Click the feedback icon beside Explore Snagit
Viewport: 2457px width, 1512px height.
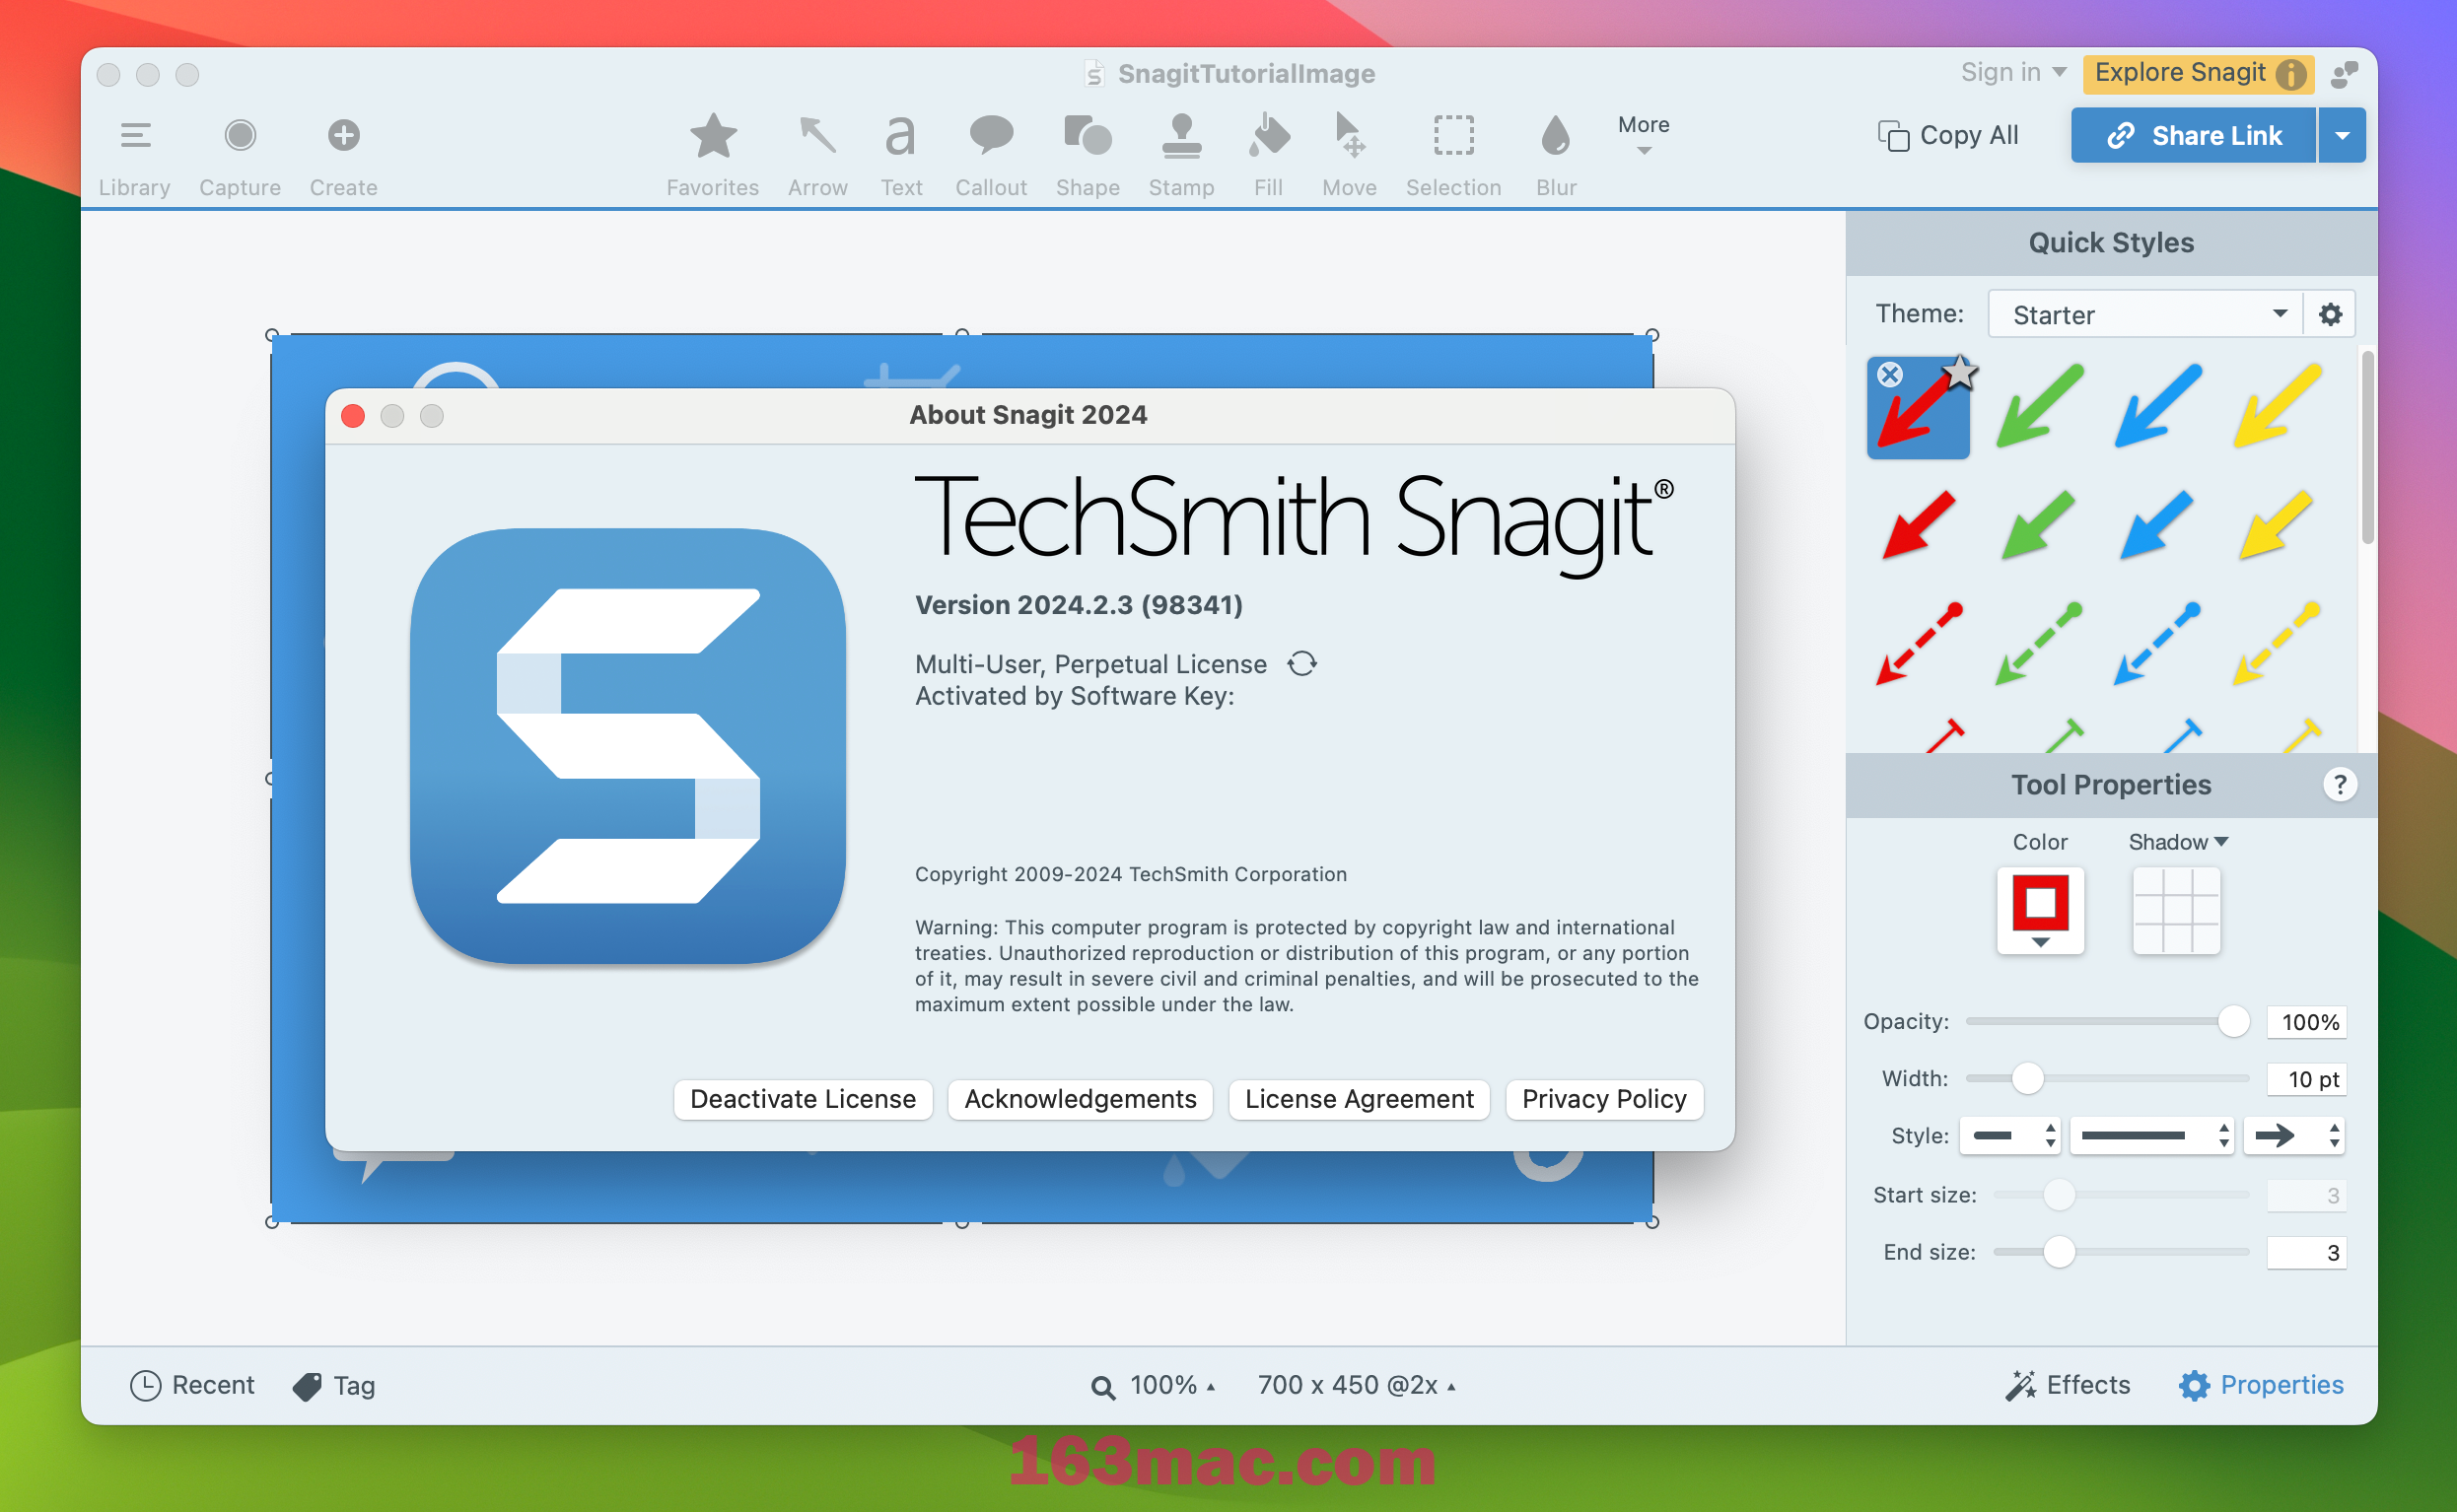[2344, 74]
